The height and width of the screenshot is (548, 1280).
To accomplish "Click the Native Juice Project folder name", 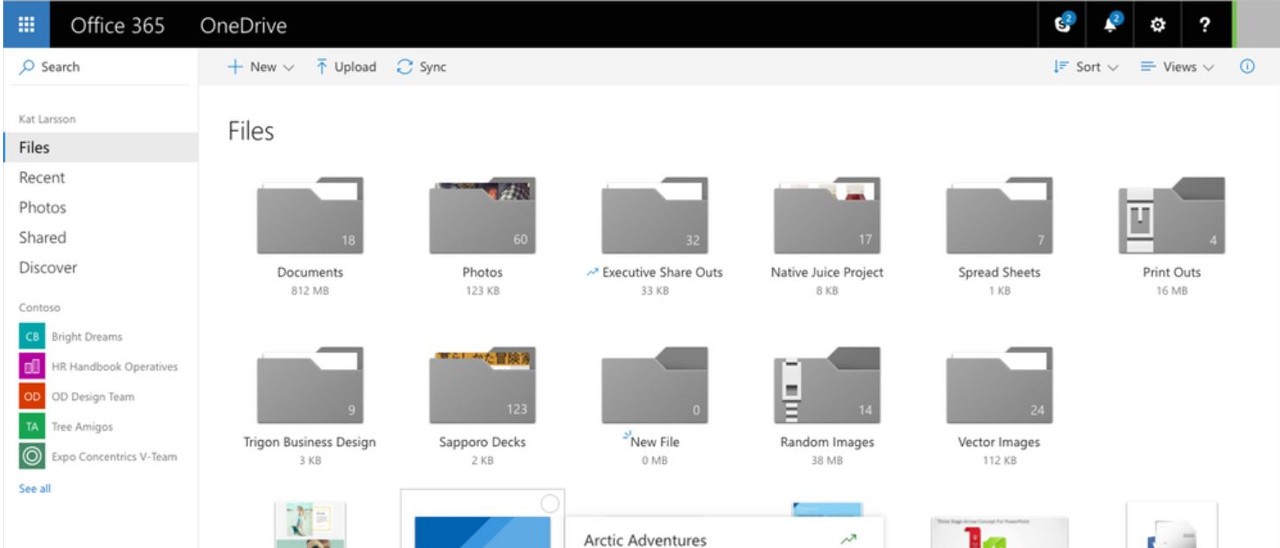I will 827,272.
